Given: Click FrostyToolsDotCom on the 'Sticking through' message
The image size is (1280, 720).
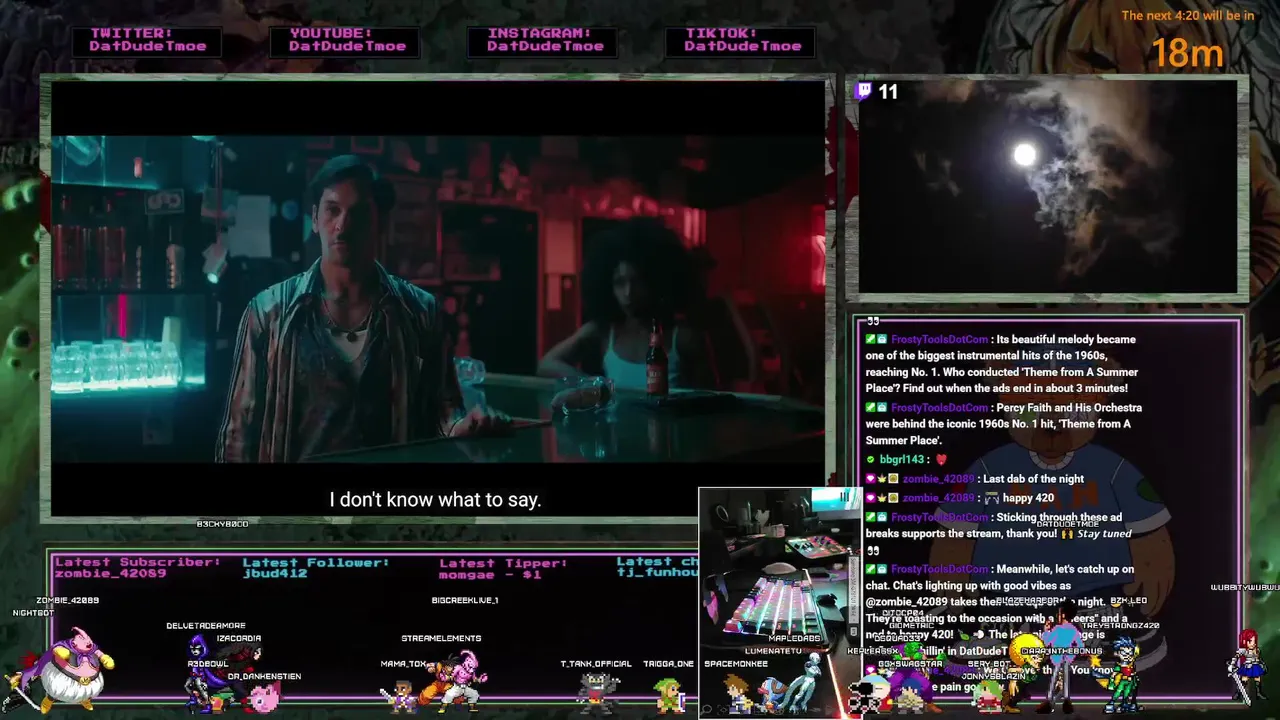Looking at the screenshot, I should [x=939, y=517].
